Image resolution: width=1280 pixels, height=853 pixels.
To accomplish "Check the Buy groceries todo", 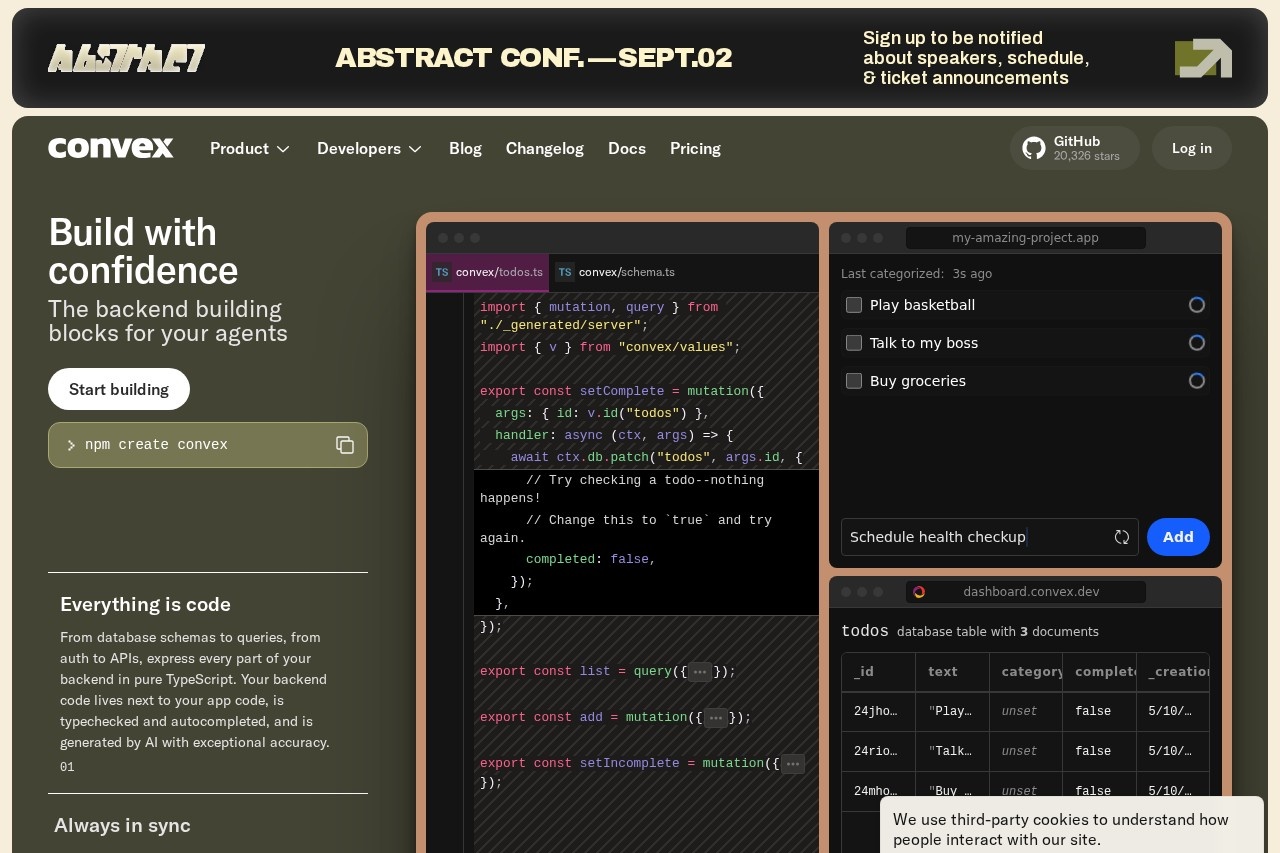I will 854,381.
